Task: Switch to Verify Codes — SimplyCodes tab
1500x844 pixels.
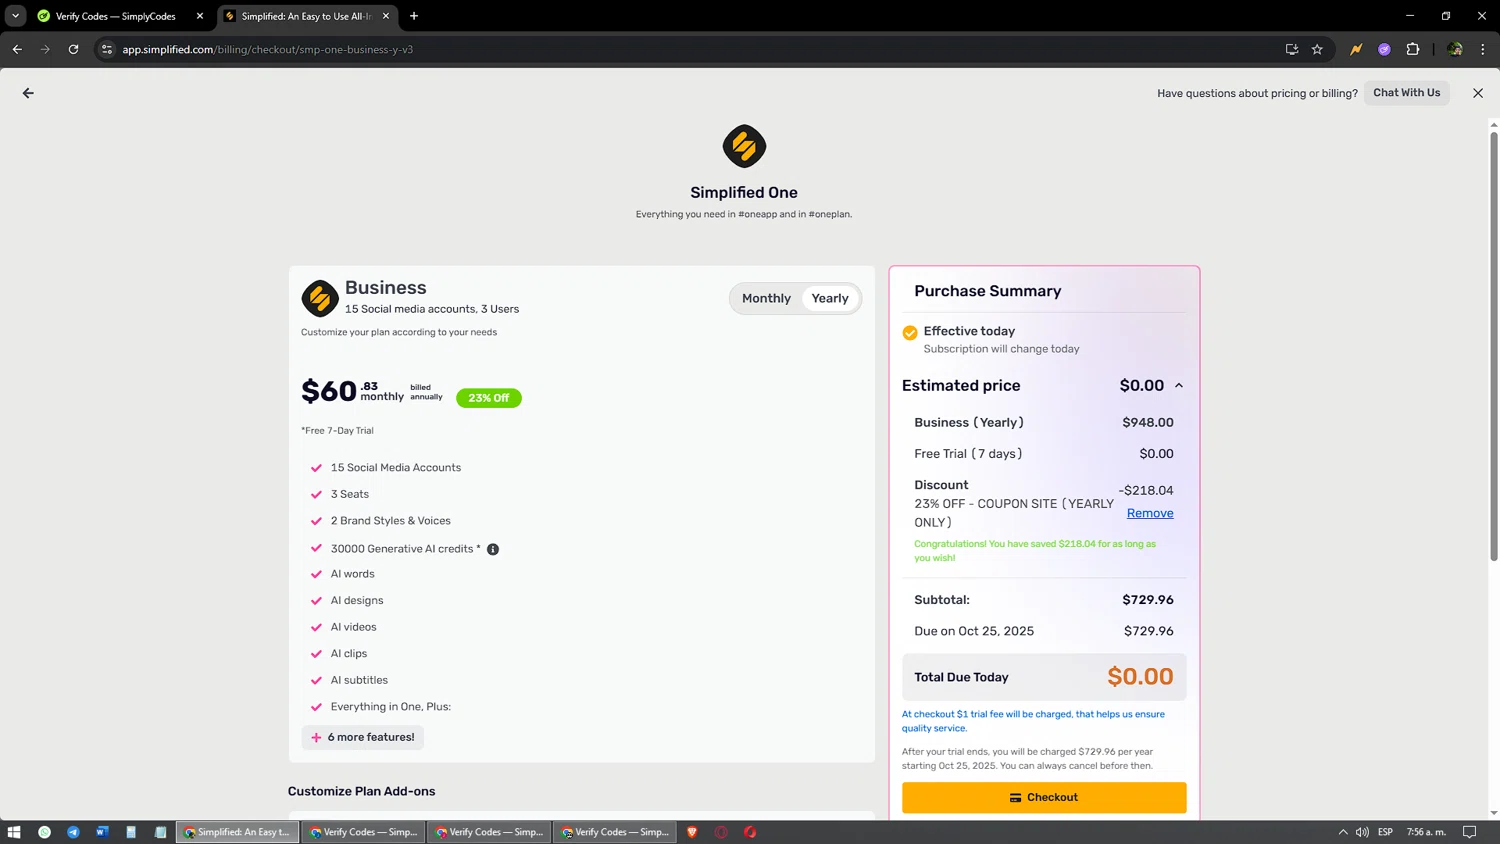Action: tap(115, 16)
